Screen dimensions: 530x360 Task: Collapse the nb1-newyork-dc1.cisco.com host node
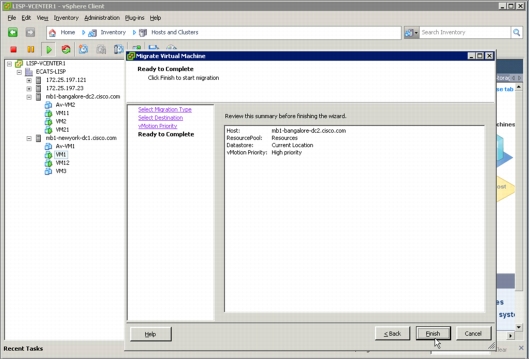coord(29,138)
